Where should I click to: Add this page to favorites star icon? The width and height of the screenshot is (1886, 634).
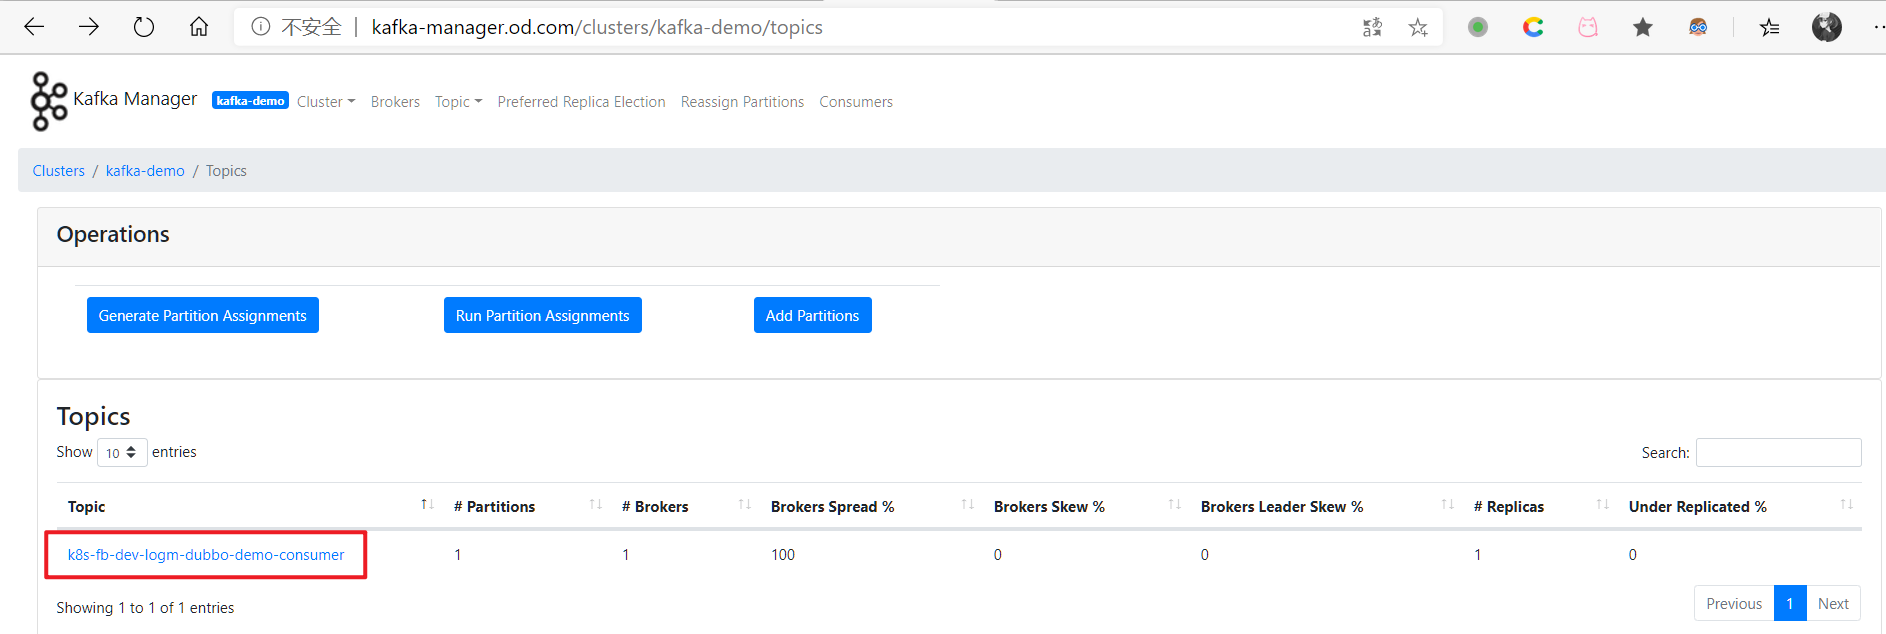[1418, 28]
